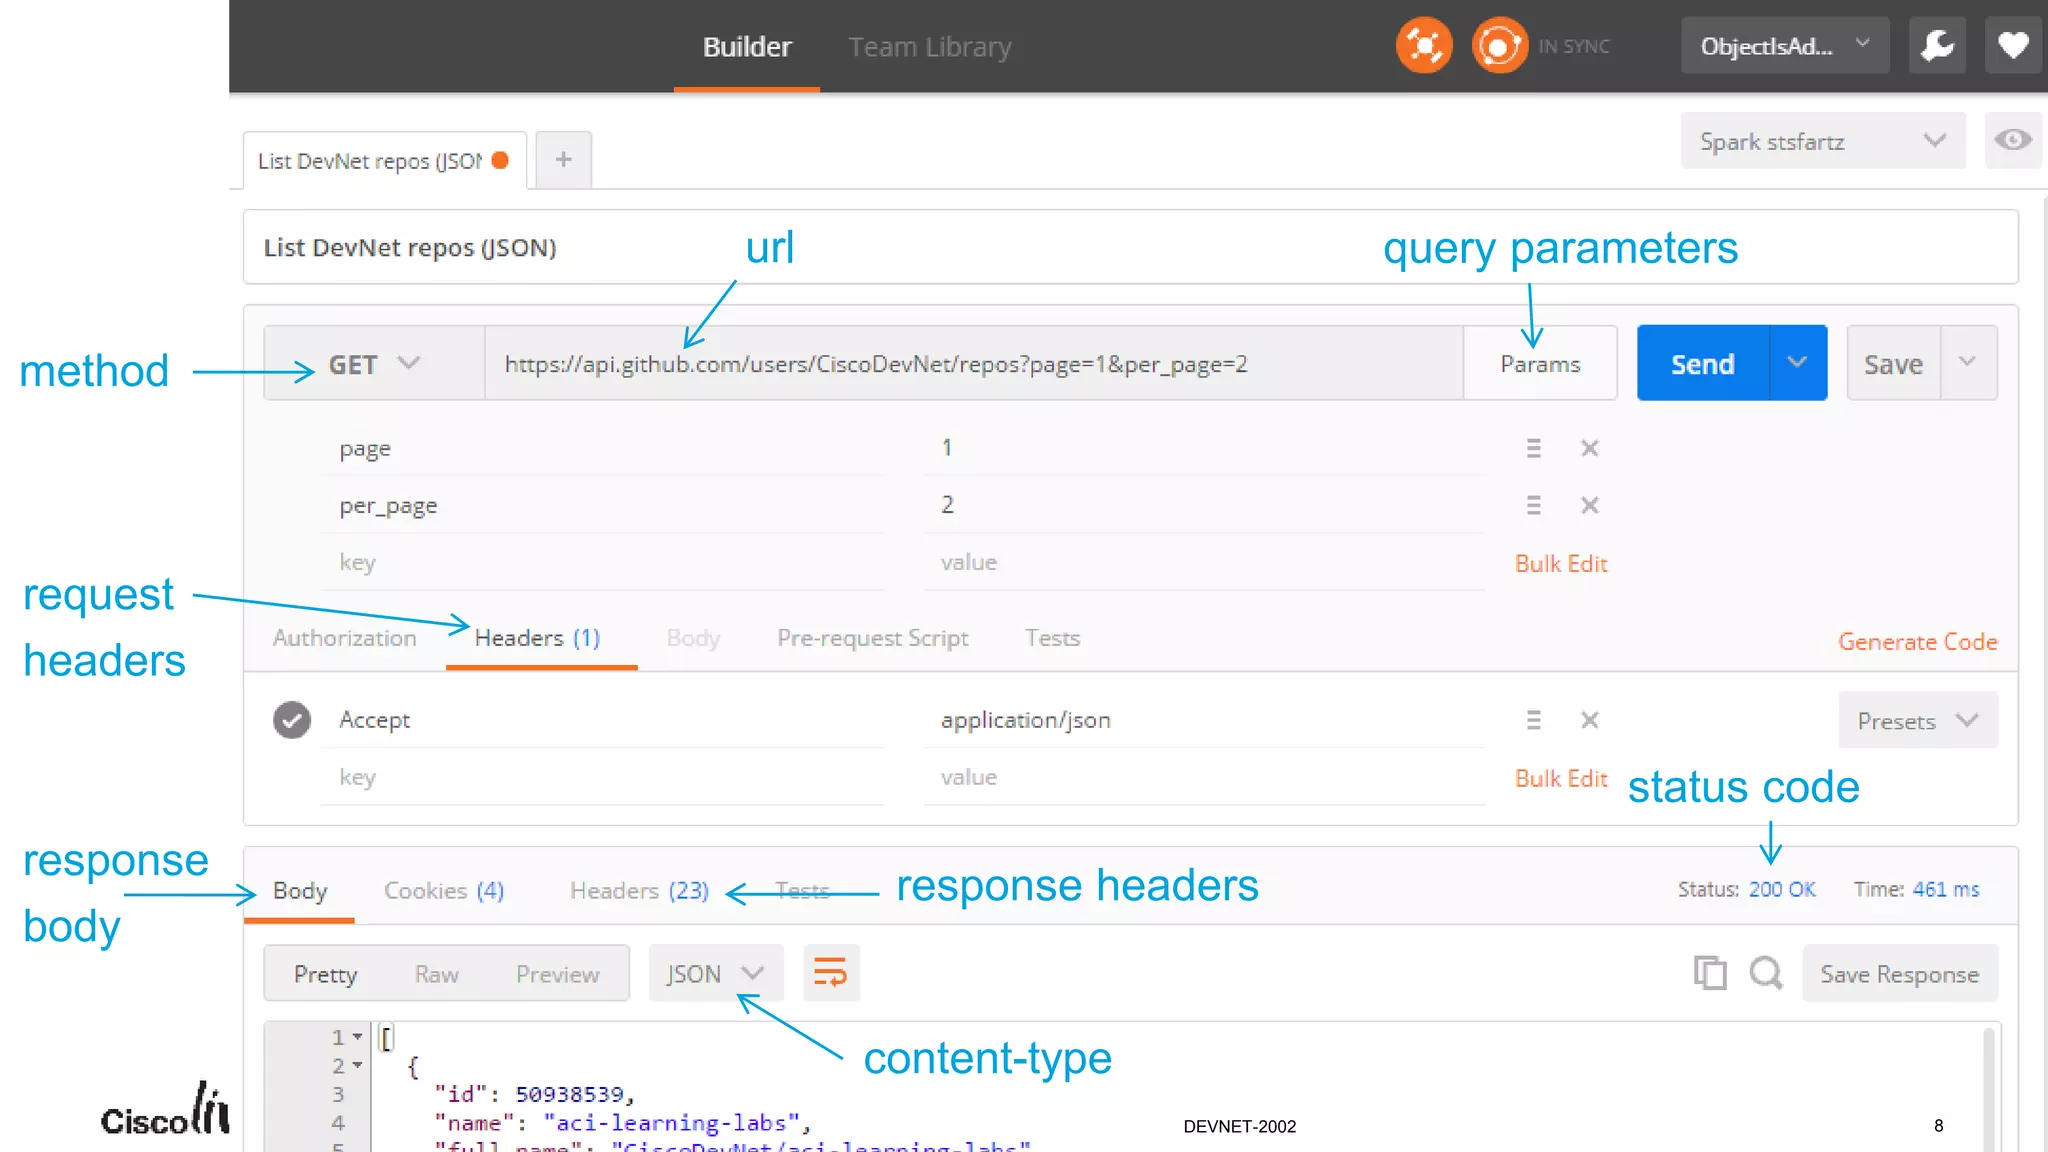Viewport: 2048px width, 1152px height.
Task: Delete the per_page parameter row
Action: tap(1589, 505)
